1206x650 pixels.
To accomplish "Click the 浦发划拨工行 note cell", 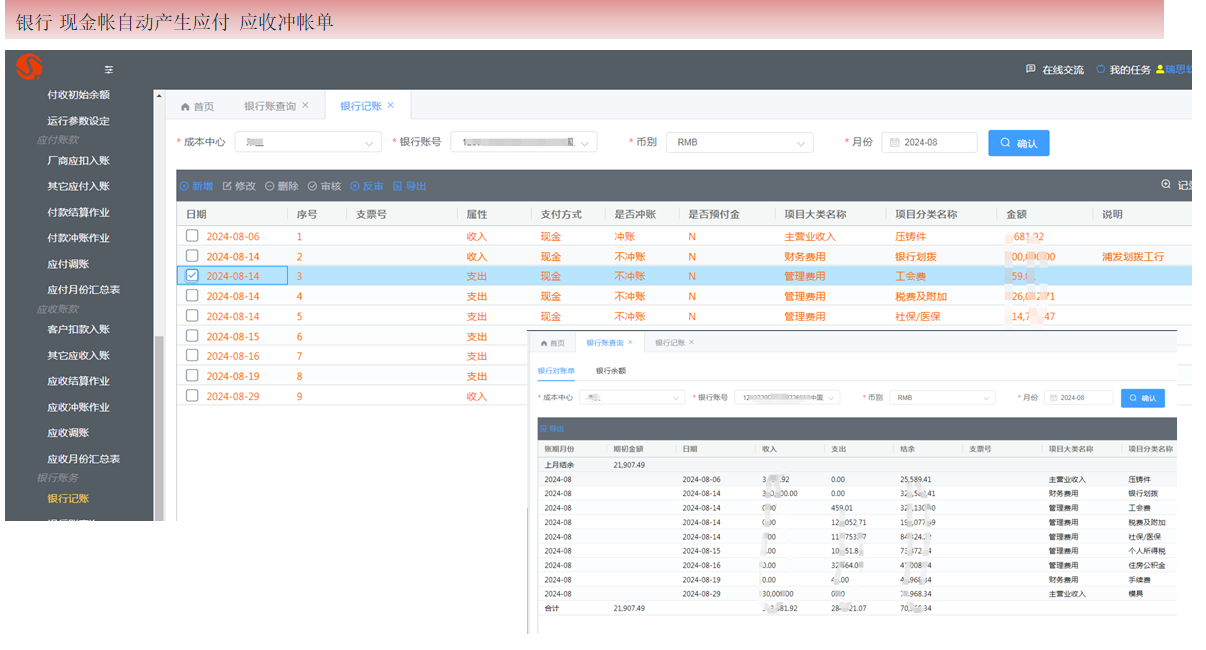I will click(x=1133, y=256).
